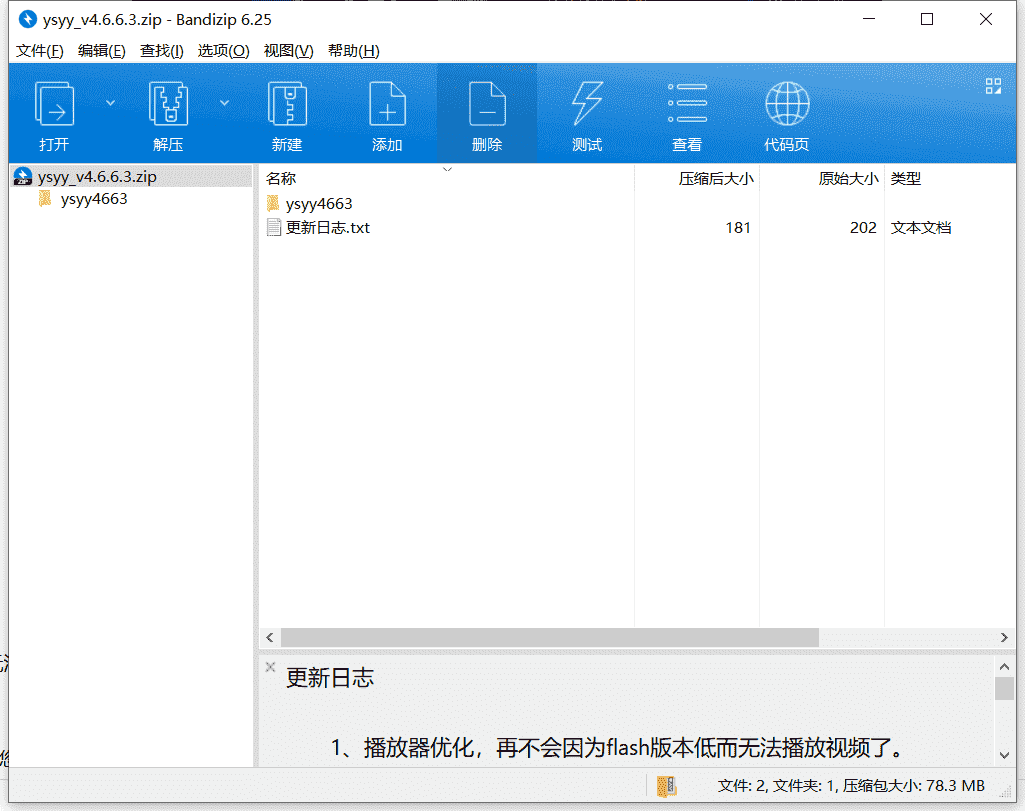Select the ysyy4663 folder in the file list

(x=319, y=204)
